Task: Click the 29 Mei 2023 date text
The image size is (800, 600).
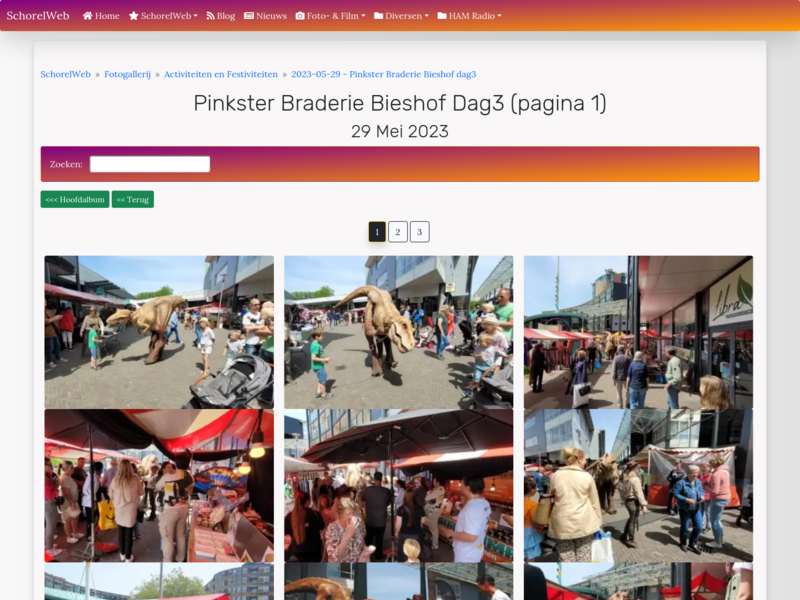Action: click(x=400, y=132)
